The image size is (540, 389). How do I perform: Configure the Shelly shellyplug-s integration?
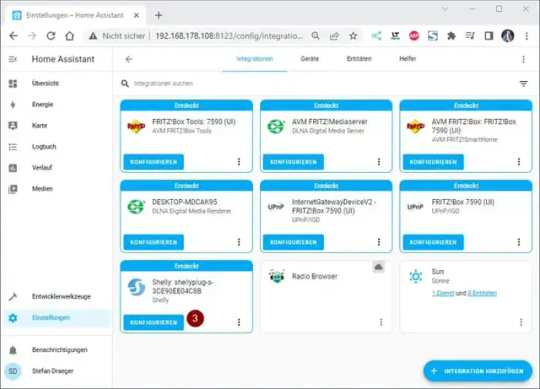tap(154, 323)
